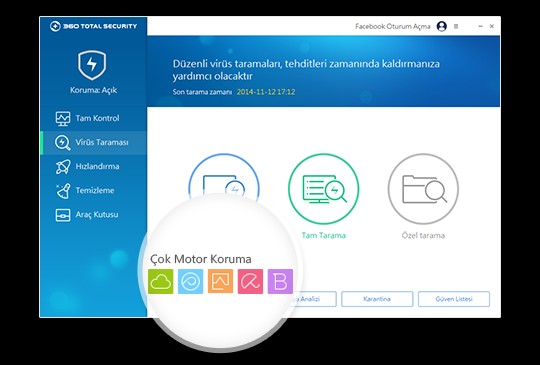Toggle the green cloud engine icon
The height and width of the screenshot is (365, 540).
pyautogui.click(x=160, y=282)
